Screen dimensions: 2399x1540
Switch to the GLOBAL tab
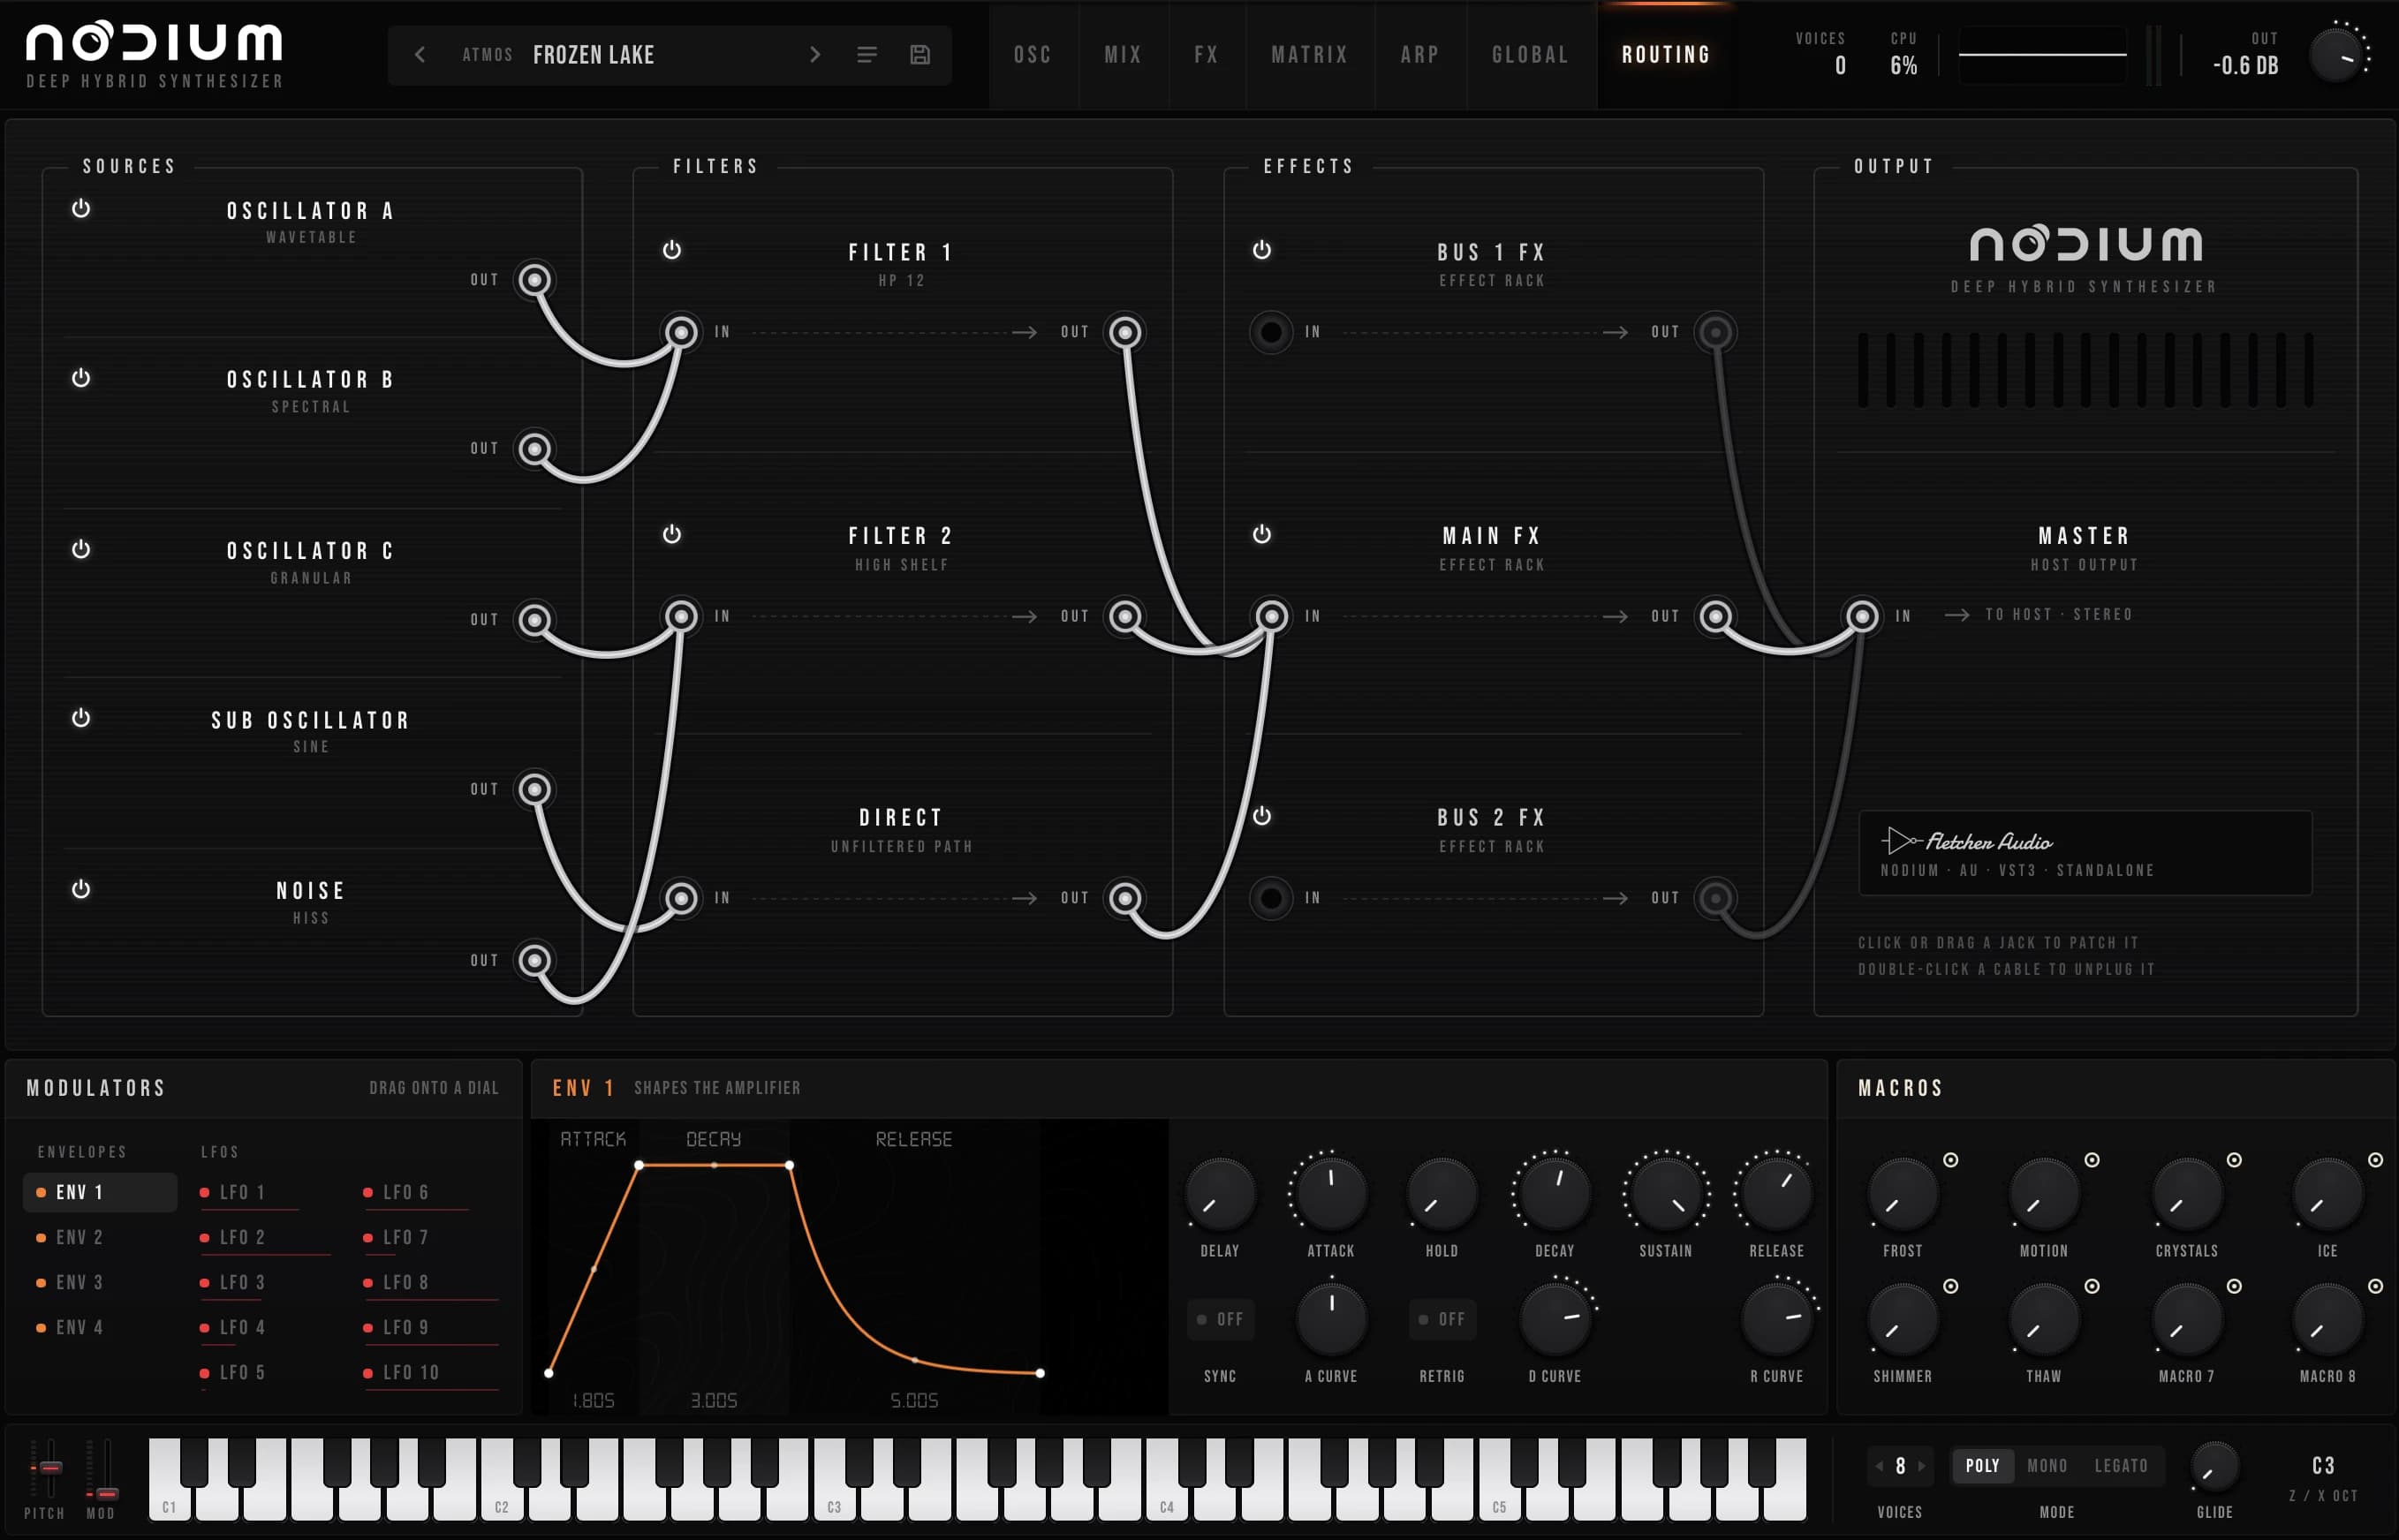tap(1530, 55)
